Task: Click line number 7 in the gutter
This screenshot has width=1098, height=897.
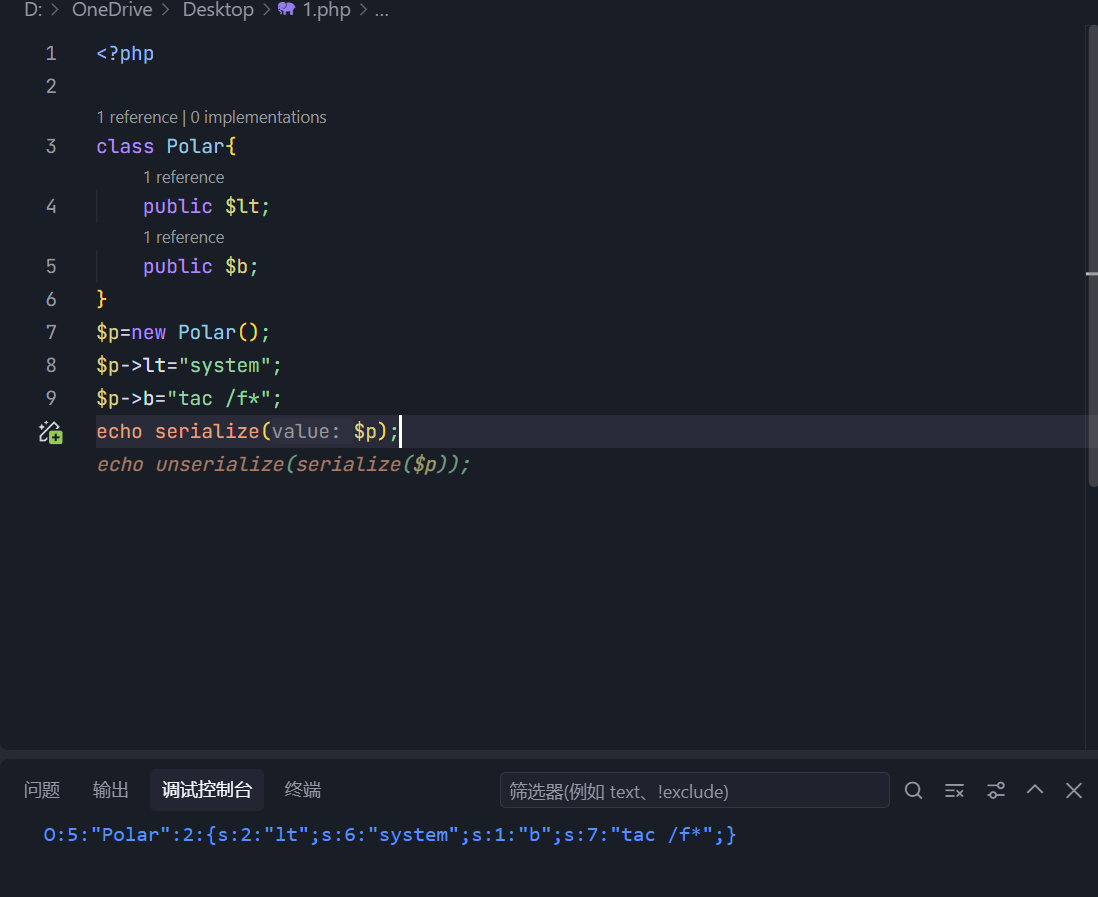Action: (51, 332)
